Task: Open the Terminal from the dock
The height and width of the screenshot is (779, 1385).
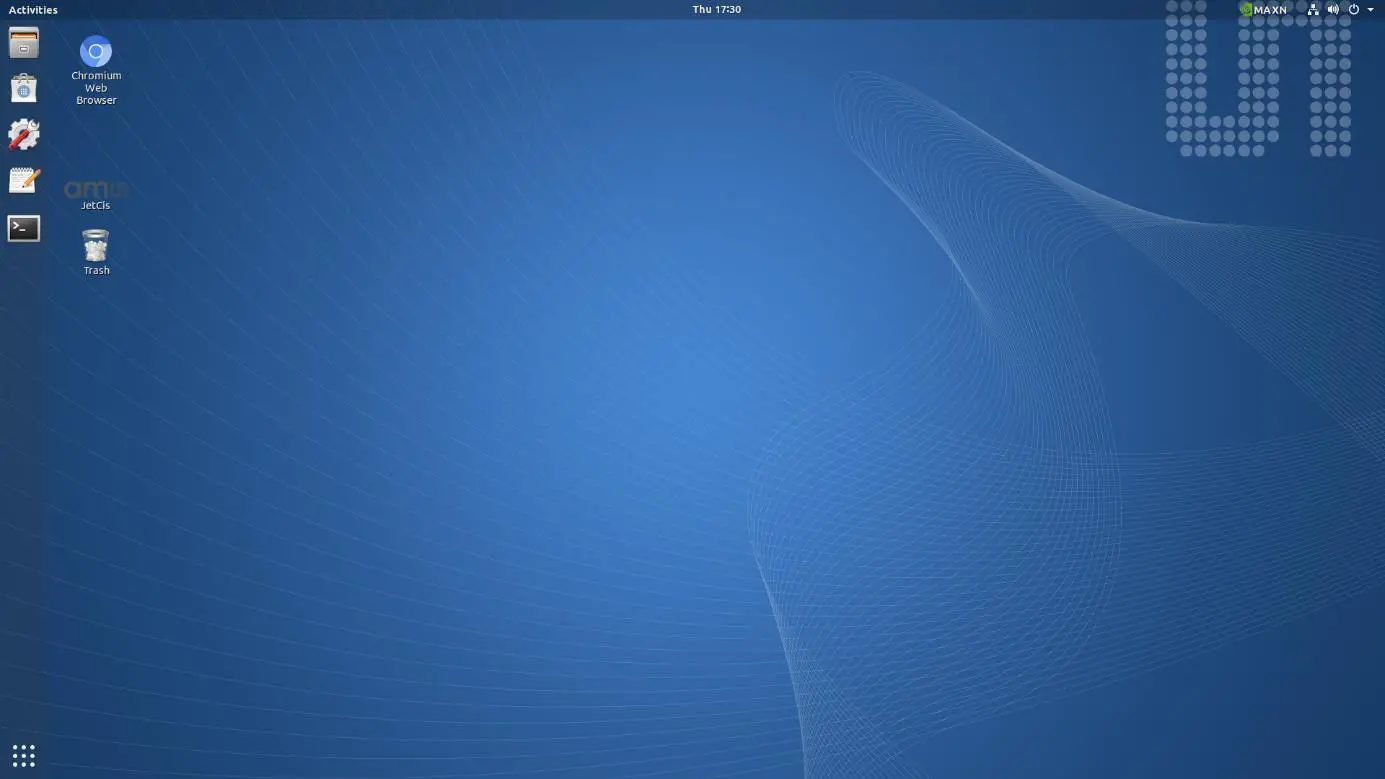Action: [x=24, y=228]
